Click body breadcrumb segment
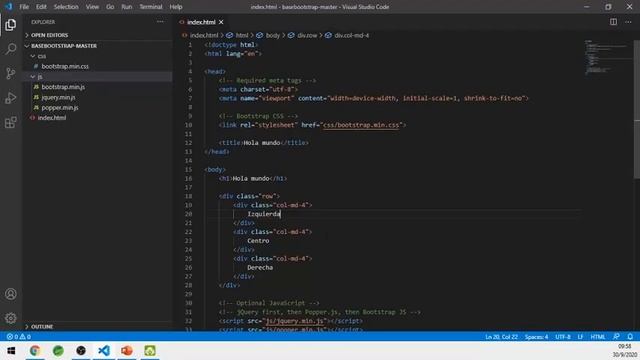The image size is (640, 360). (273, 36)
